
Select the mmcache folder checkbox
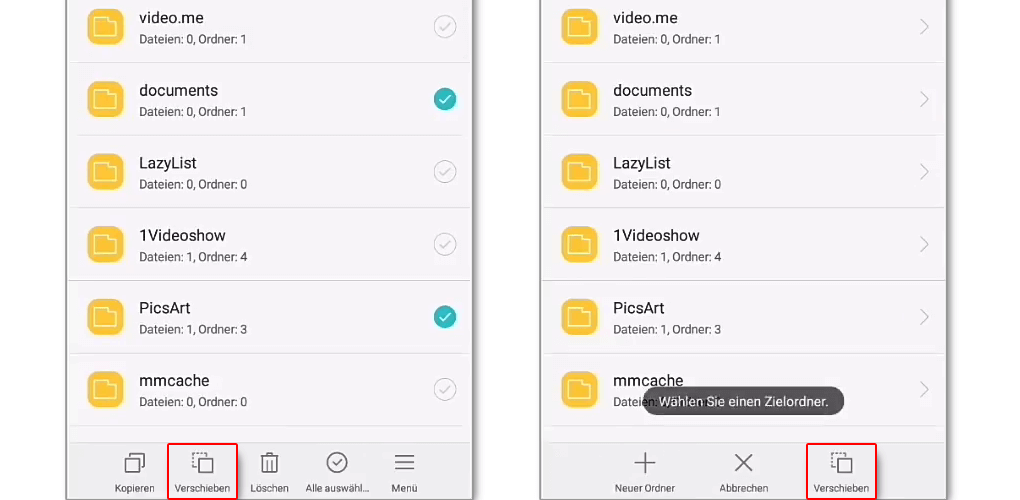[x=445, y=389]
